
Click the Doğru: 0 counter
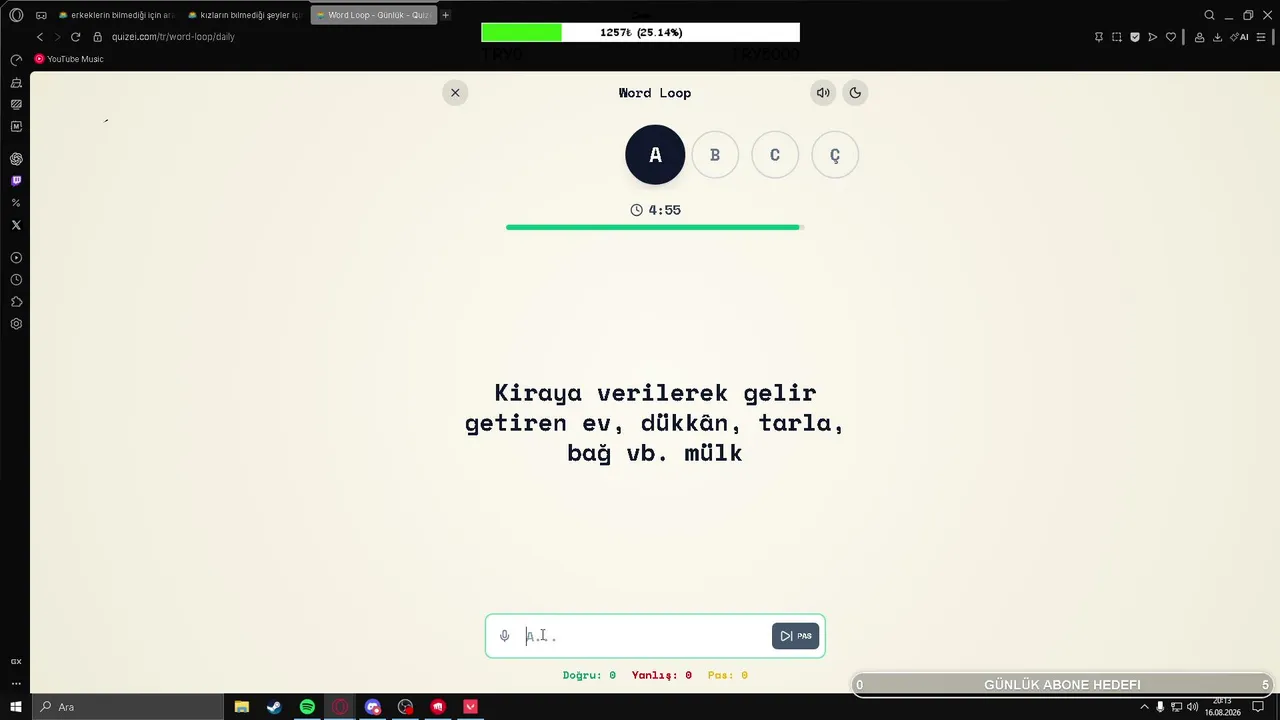(589, 675)
